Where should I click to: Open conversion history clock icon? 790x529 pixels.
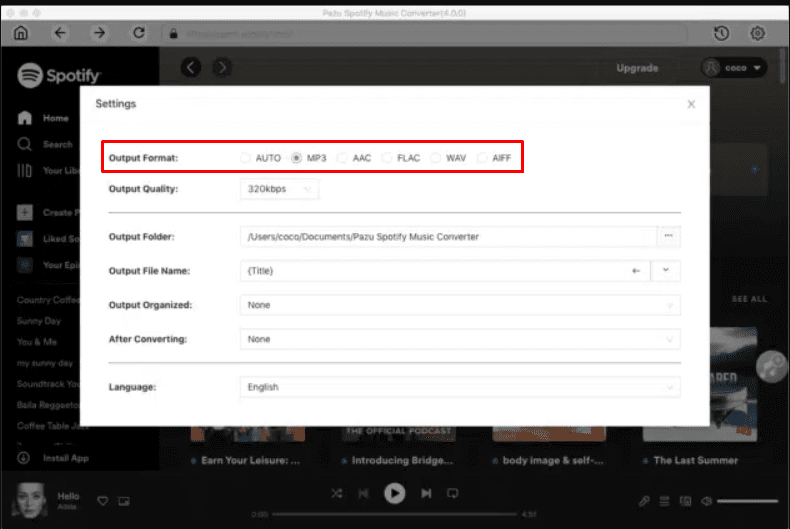pos(721,33)
